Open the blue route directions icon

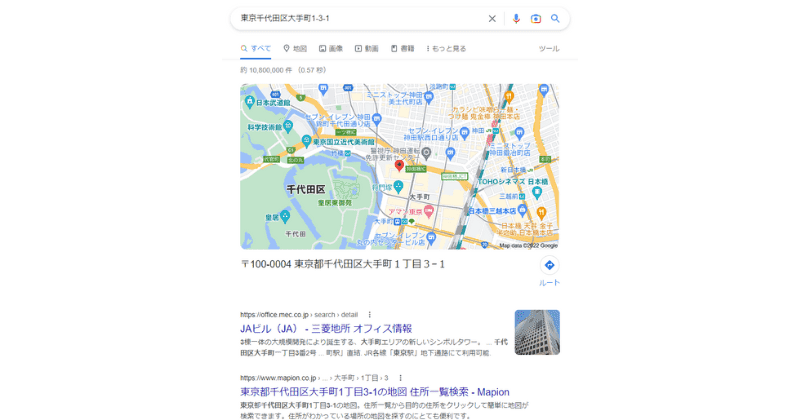click(549, 265)
